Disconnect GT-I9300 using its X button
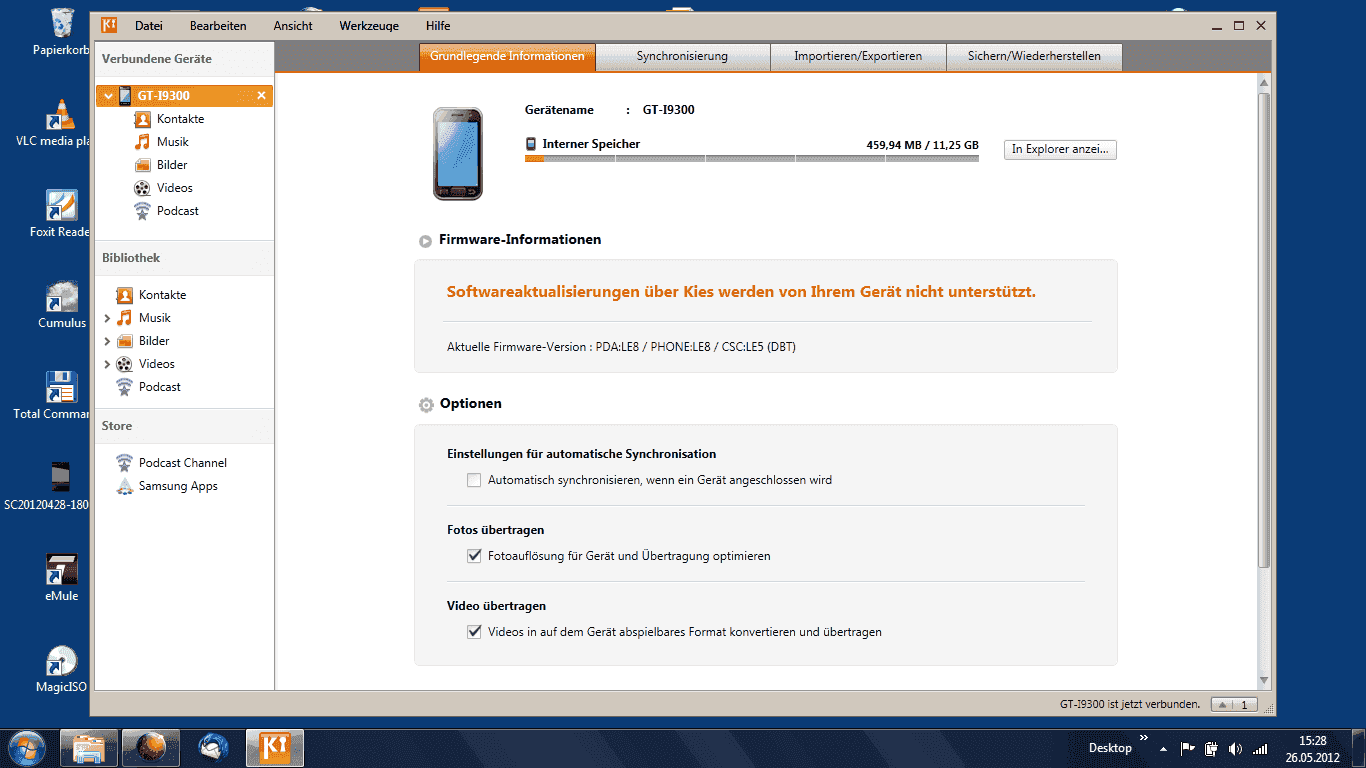Viewport: 1366px width, 768px height. click(x=261, y=96)
